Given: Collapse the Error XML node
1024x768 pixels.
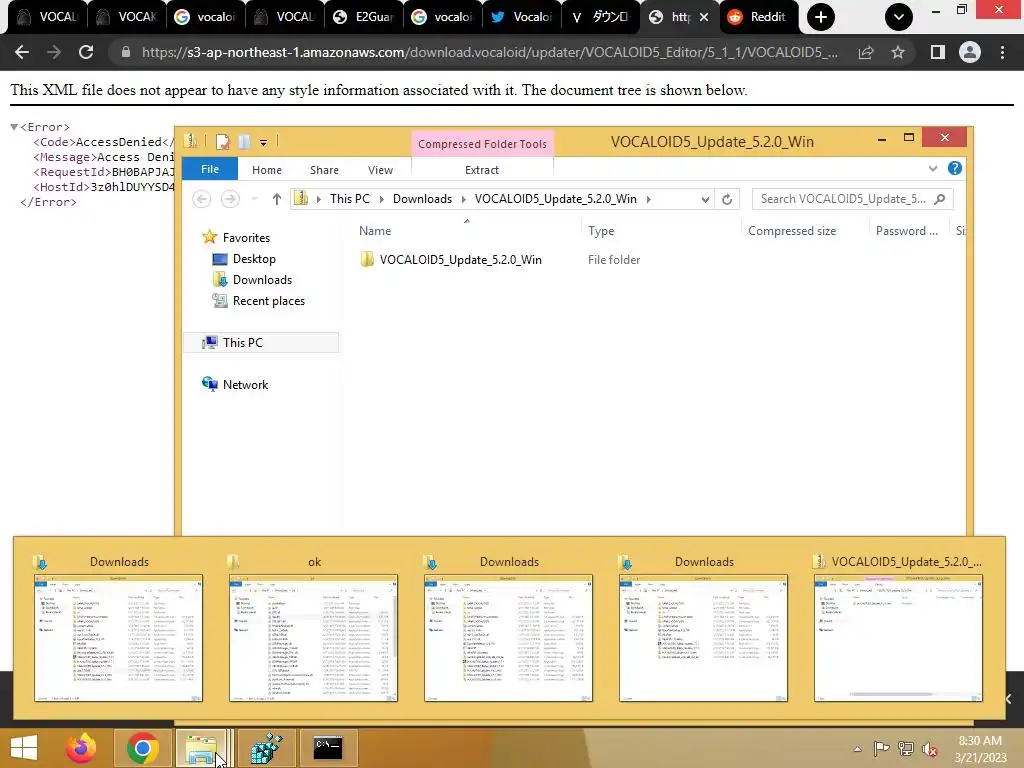Looking at the screenshot, I should click(14, 127).
